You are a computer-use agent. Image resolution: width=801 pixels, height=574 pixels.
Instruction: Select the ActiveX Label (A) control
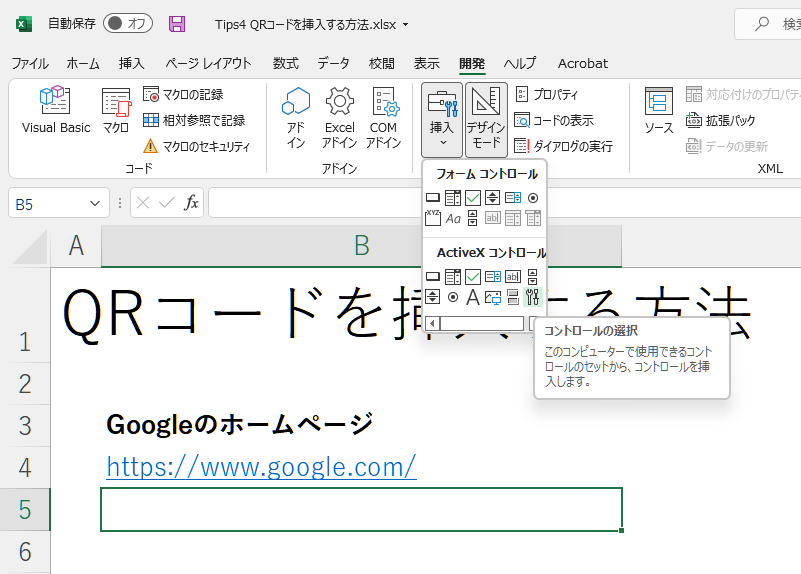pyautogui.click(x=473, y=297)
